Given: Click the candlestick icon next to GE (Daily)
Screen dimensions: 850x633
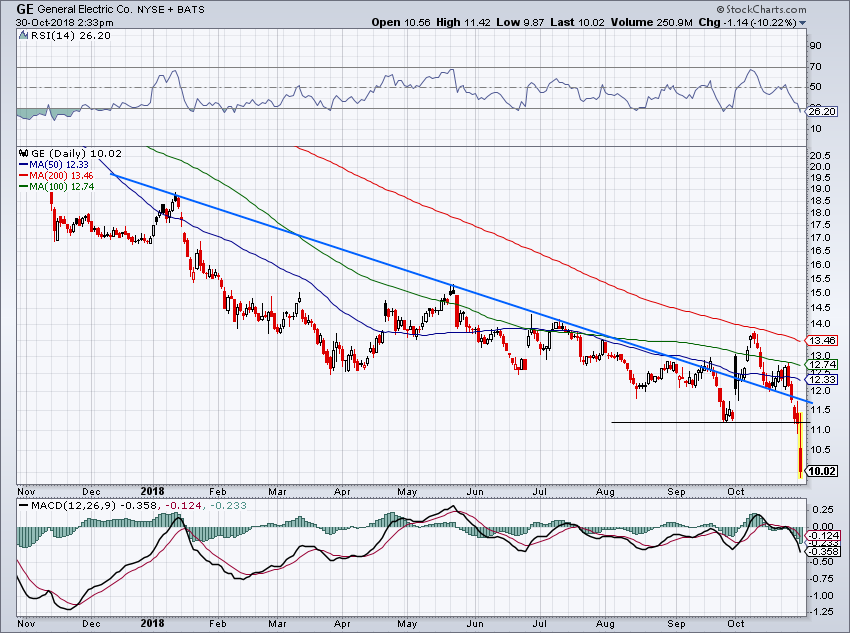Looking at the screenshot, I should (23, 153).
